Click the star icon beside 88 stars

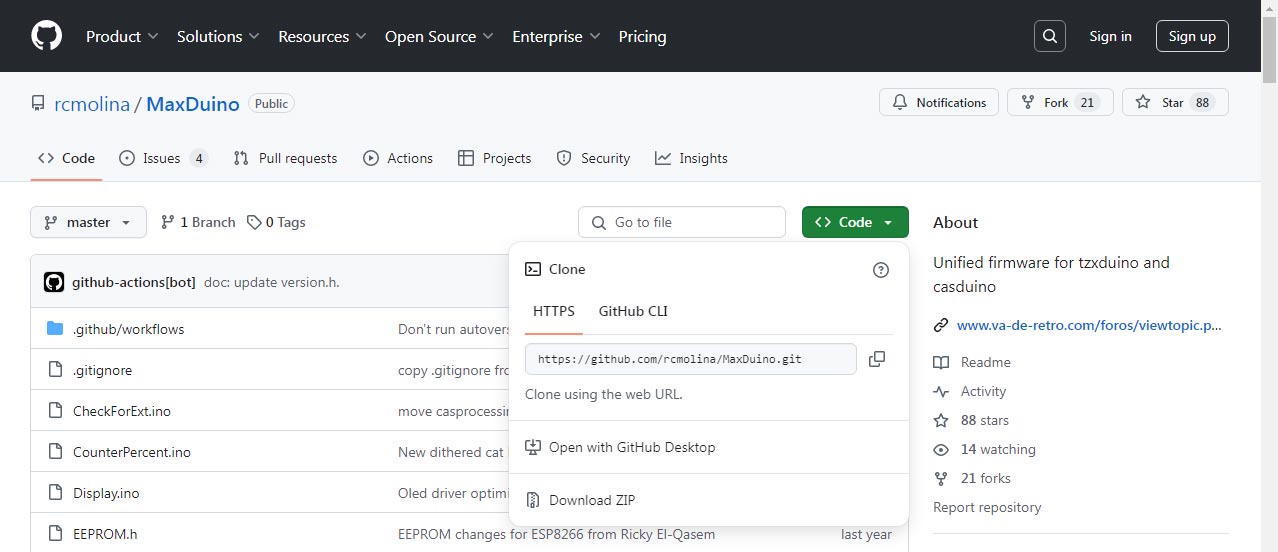941,420
